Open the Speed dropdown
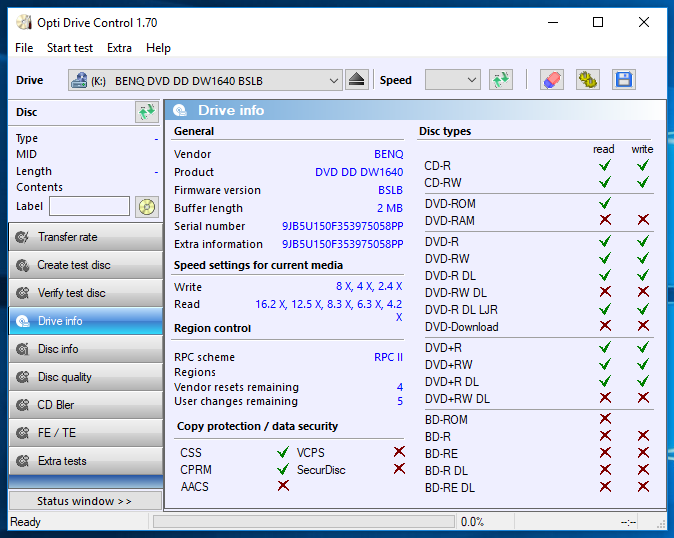Image resolution: width=674 pixels, height=538 pixels. [x=453, y=80]
